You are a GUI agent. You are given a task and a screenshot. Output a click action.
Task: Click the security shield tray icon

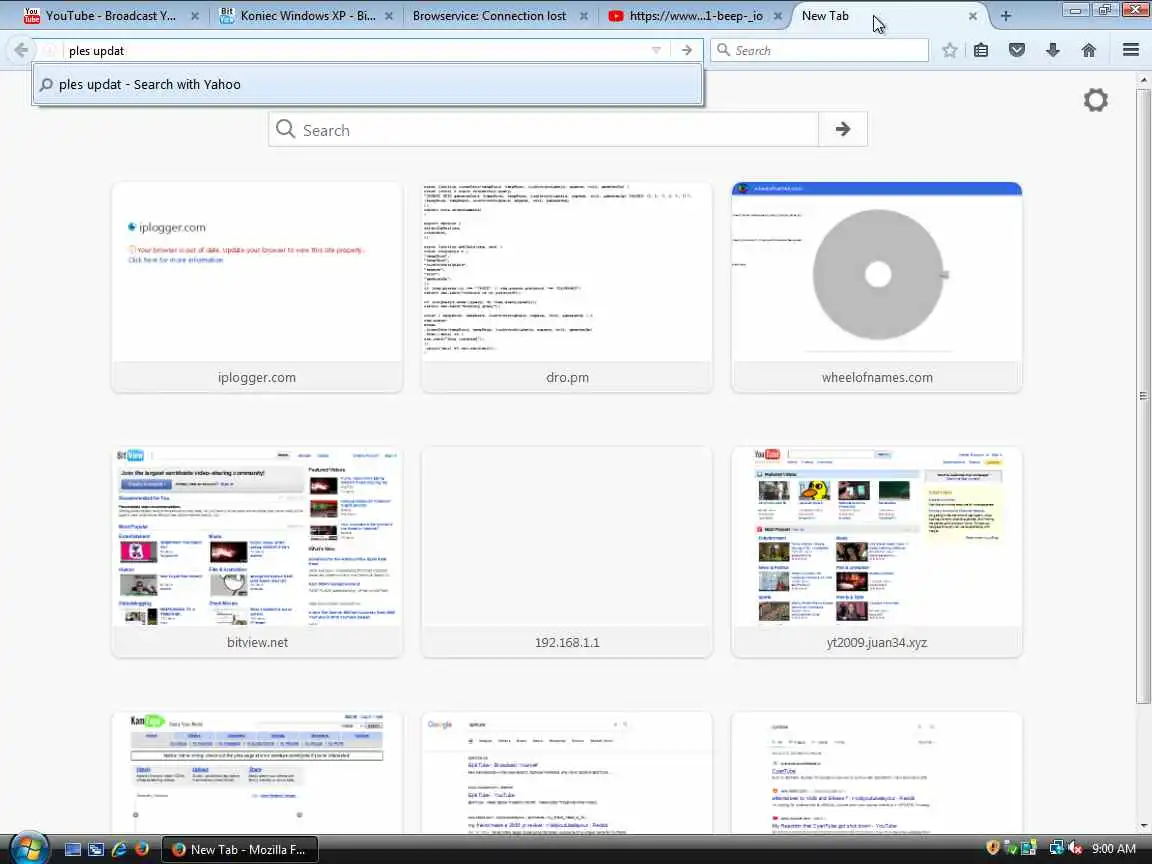(993, 849)
